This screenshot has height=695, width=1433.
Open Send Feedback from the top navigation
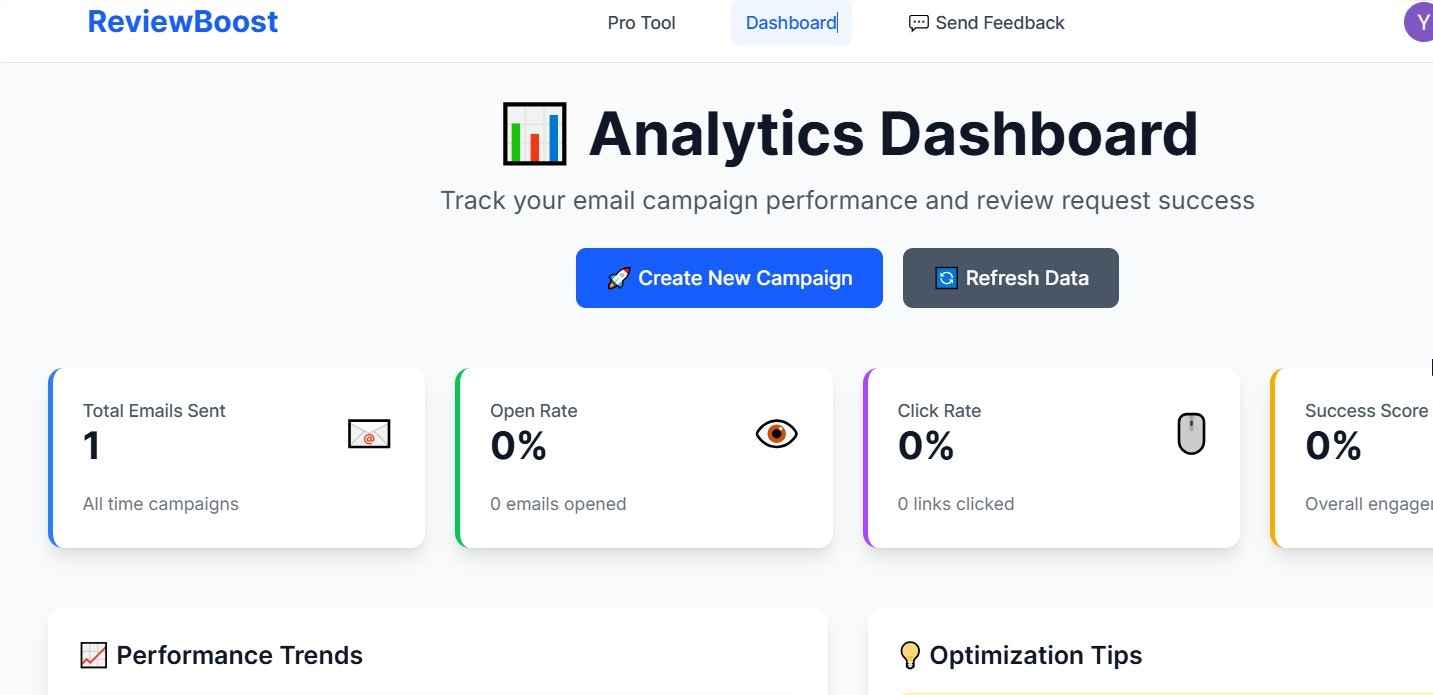coord(999,22)
